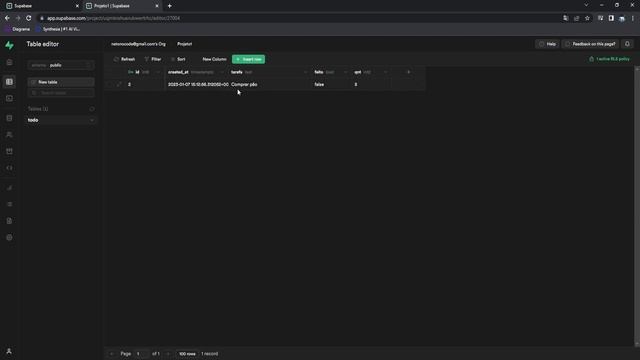Viewport: 640px width, 360px height.
Task: Click the New table button
Action: [61, 82]
